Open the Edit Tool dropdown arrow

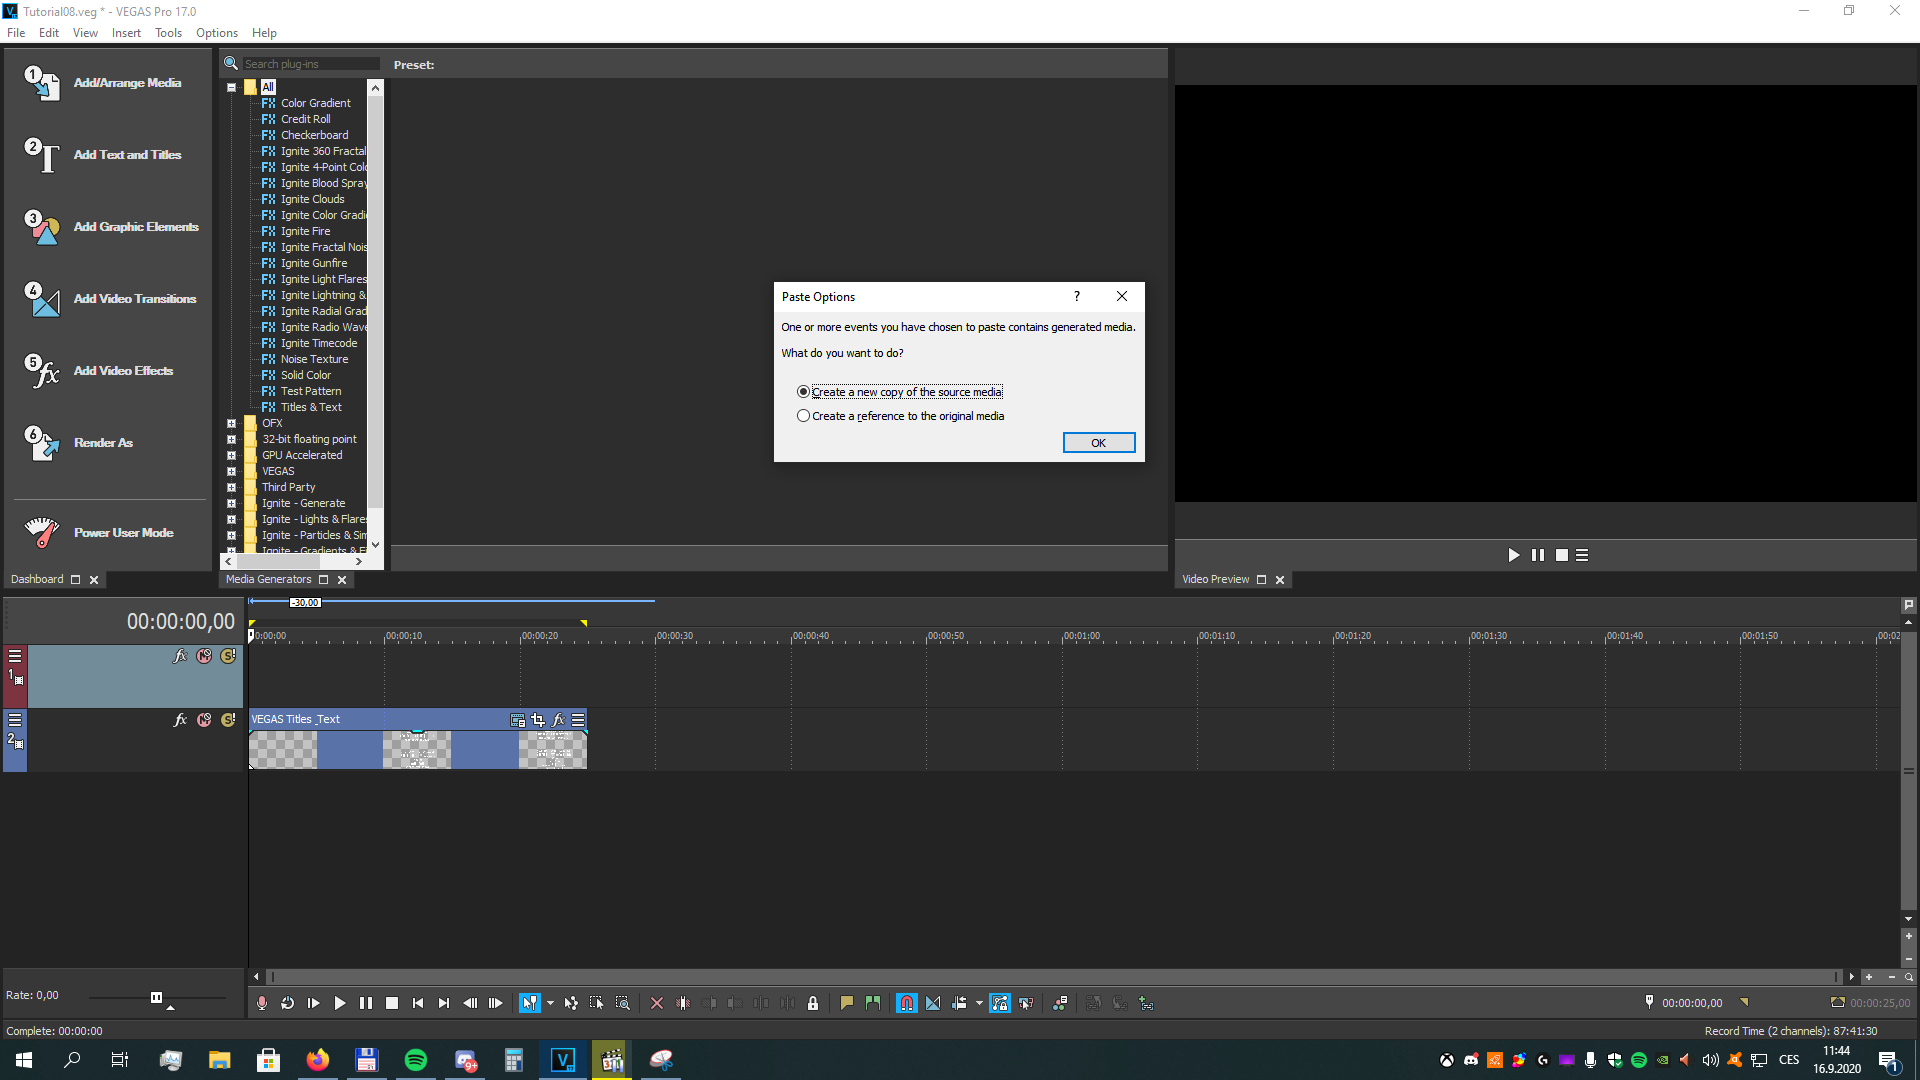pyautogui.click(x=550, y=1003)
